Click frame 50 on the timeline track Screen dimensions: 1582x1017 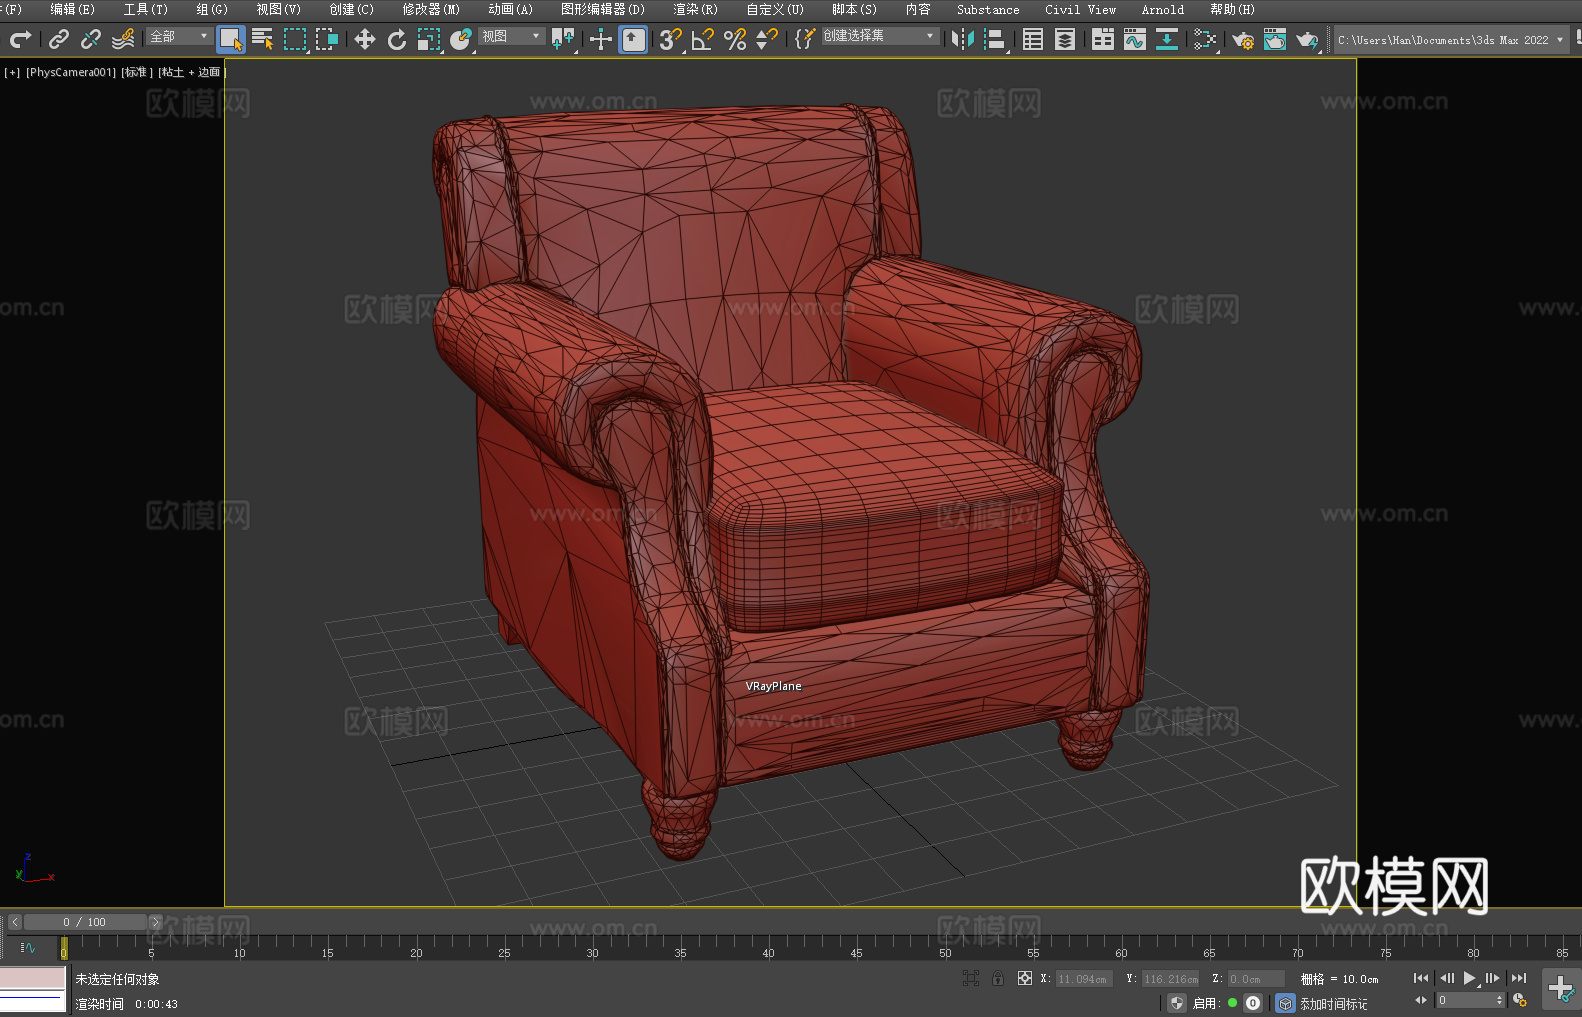click(x=945, y=946)
